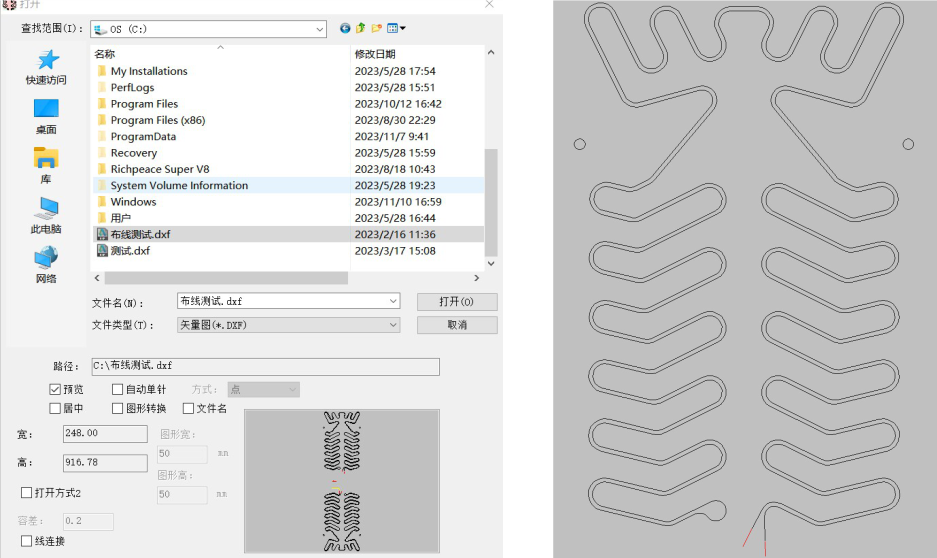937x558 pixels.
Task: Enable the 自动单针 checkbox
Action: tap(117, 390)
